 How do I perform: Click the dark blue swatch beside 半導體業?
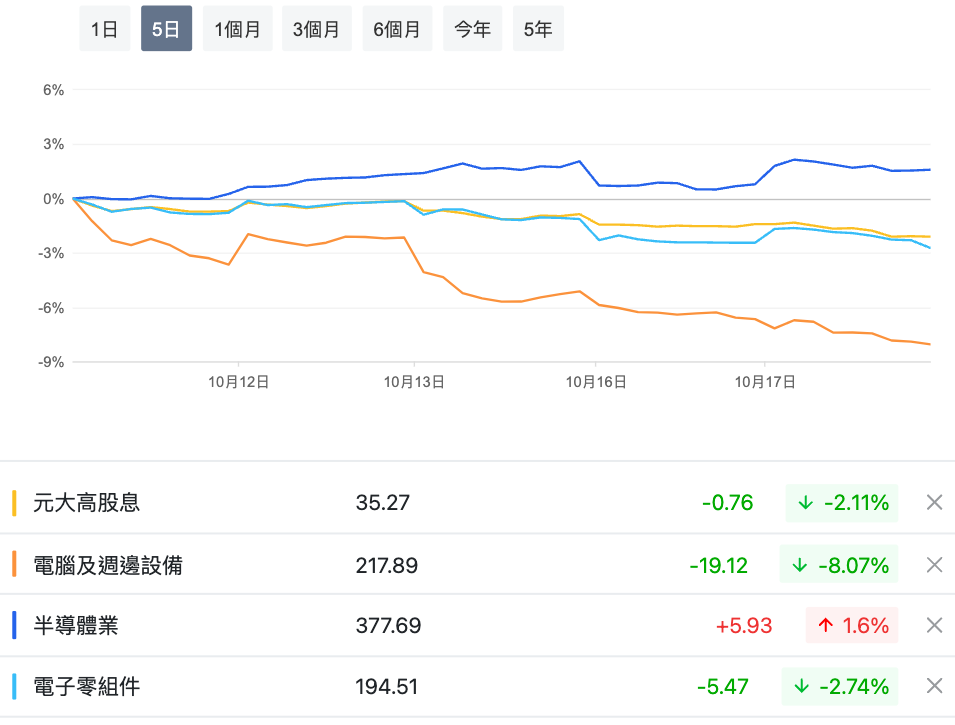(x=14, y=626)
